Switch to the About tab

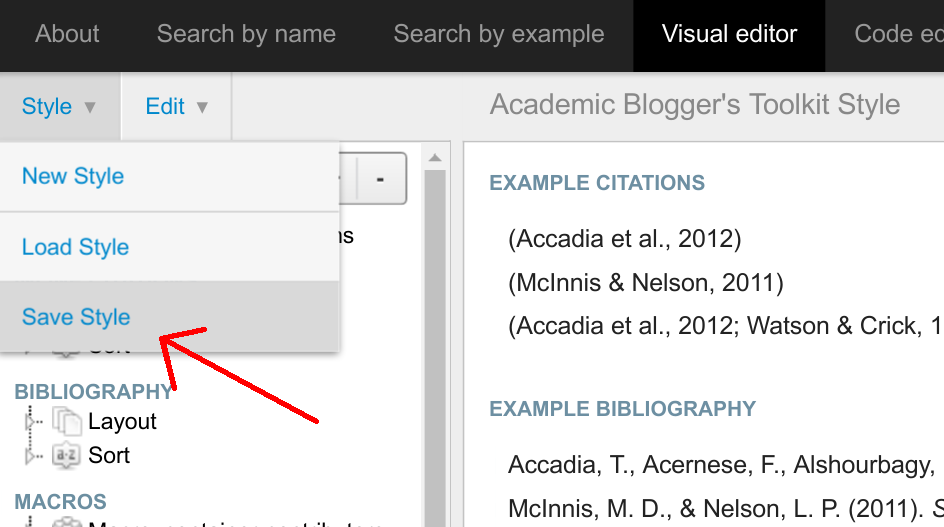coord(67,34)
